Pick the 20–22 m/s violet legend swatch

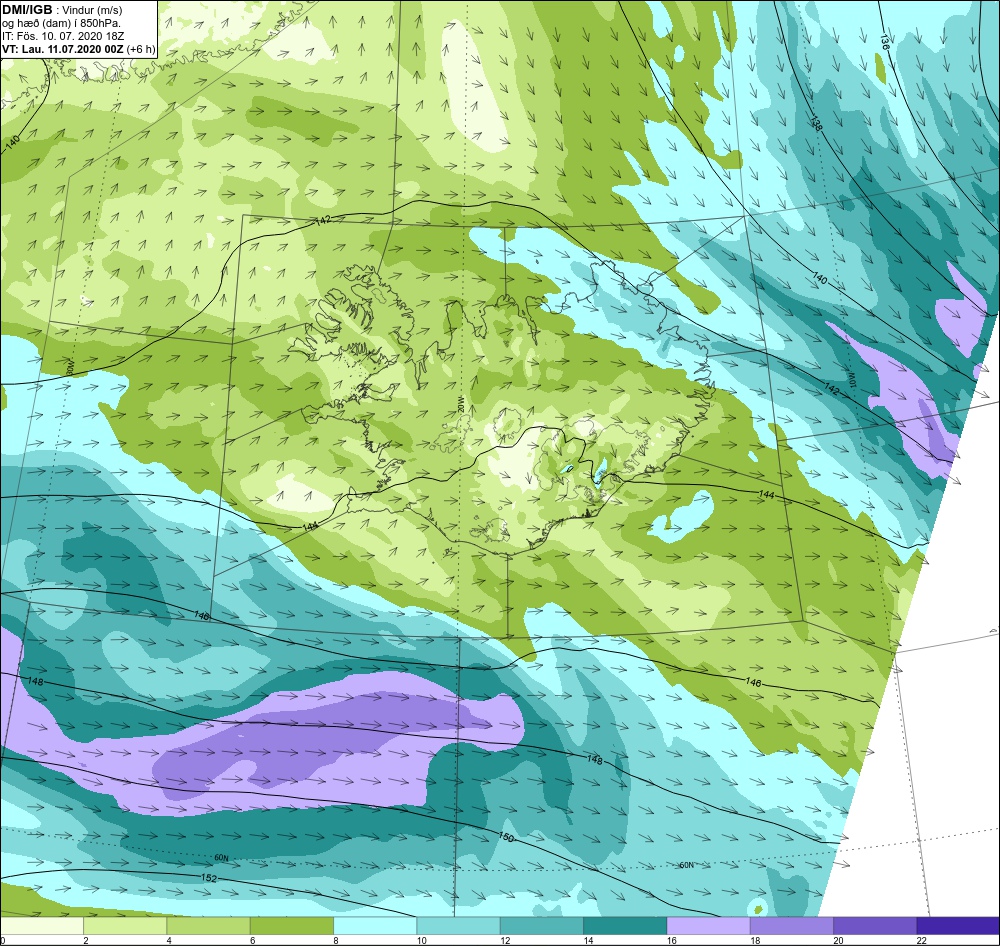(874, 925)
